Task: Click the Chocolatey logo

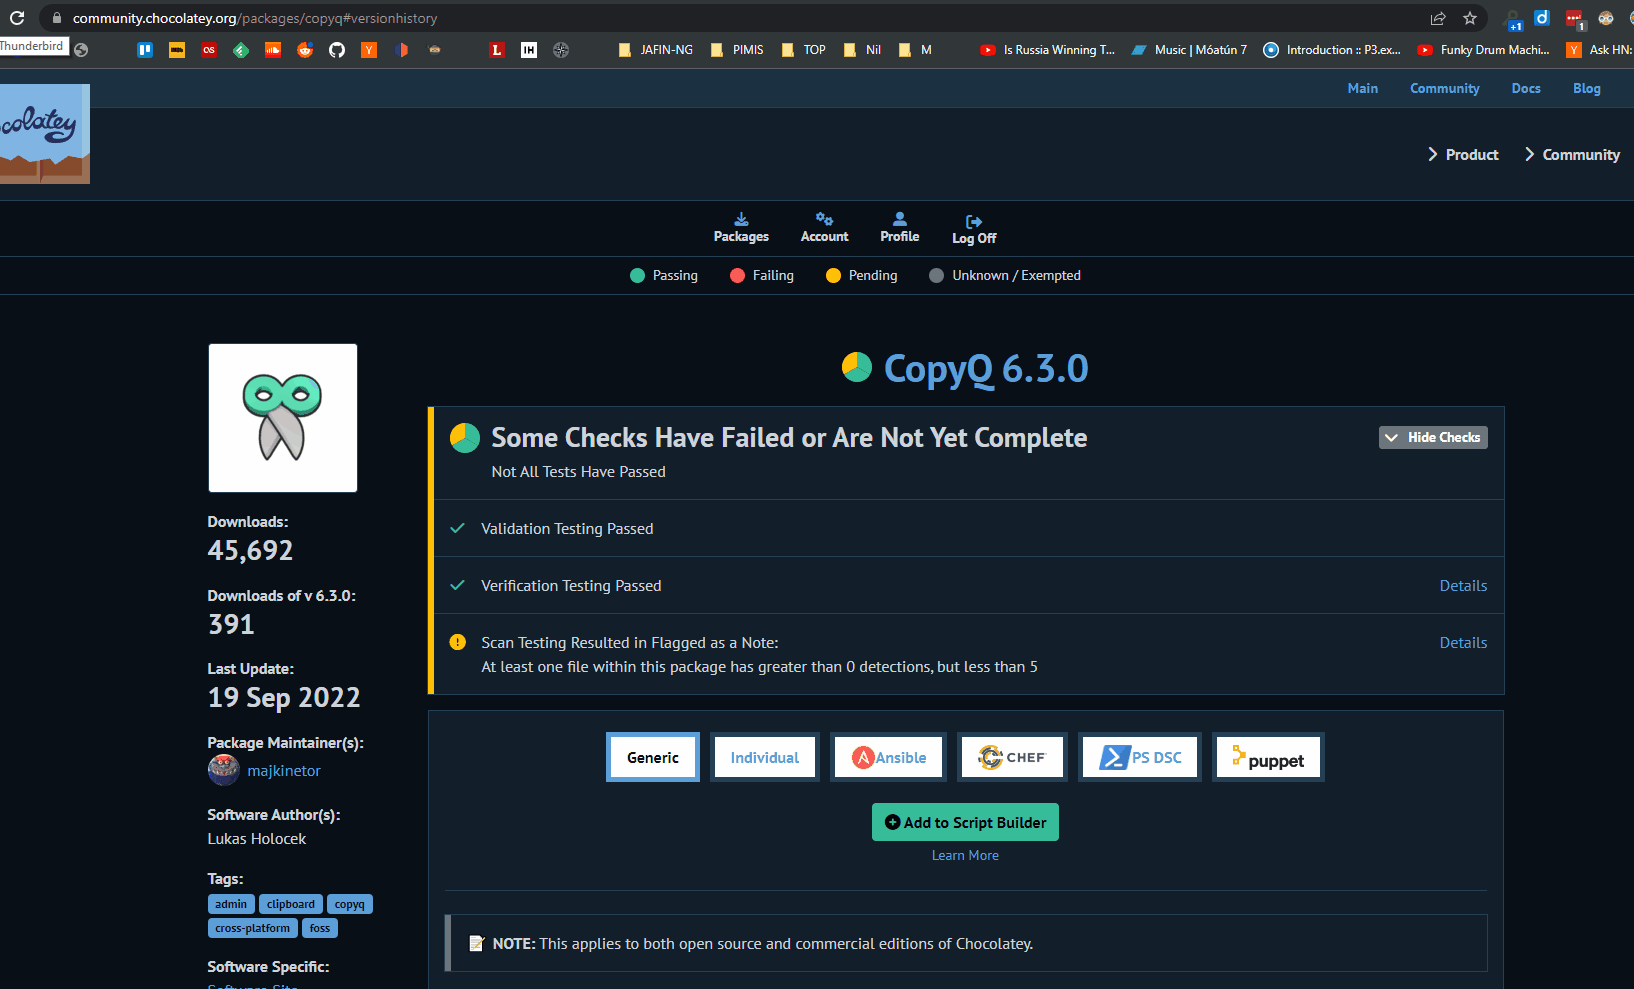Action: pos(45,133)
